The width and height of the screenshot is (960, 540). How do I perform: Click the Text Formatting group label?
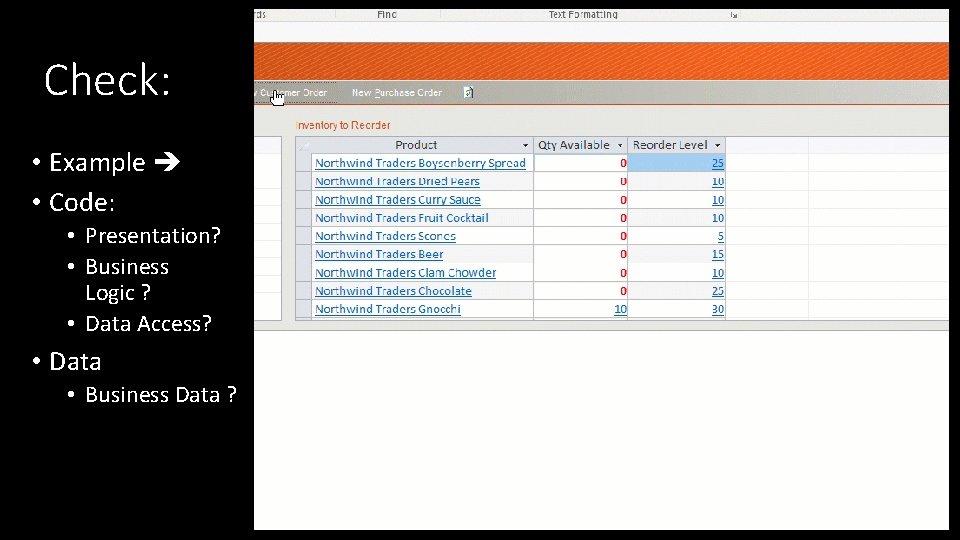click(583, 15)
